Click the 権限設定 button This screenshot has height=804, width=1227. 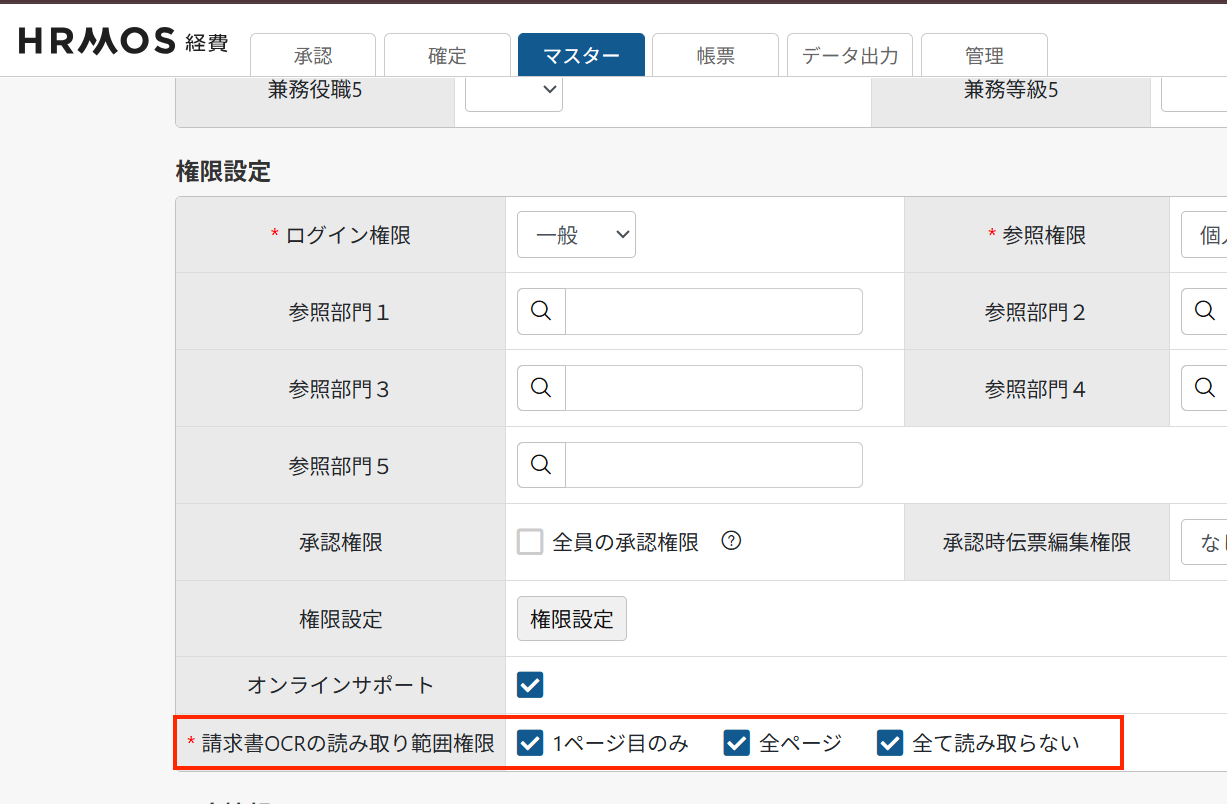tap(572, 619)
